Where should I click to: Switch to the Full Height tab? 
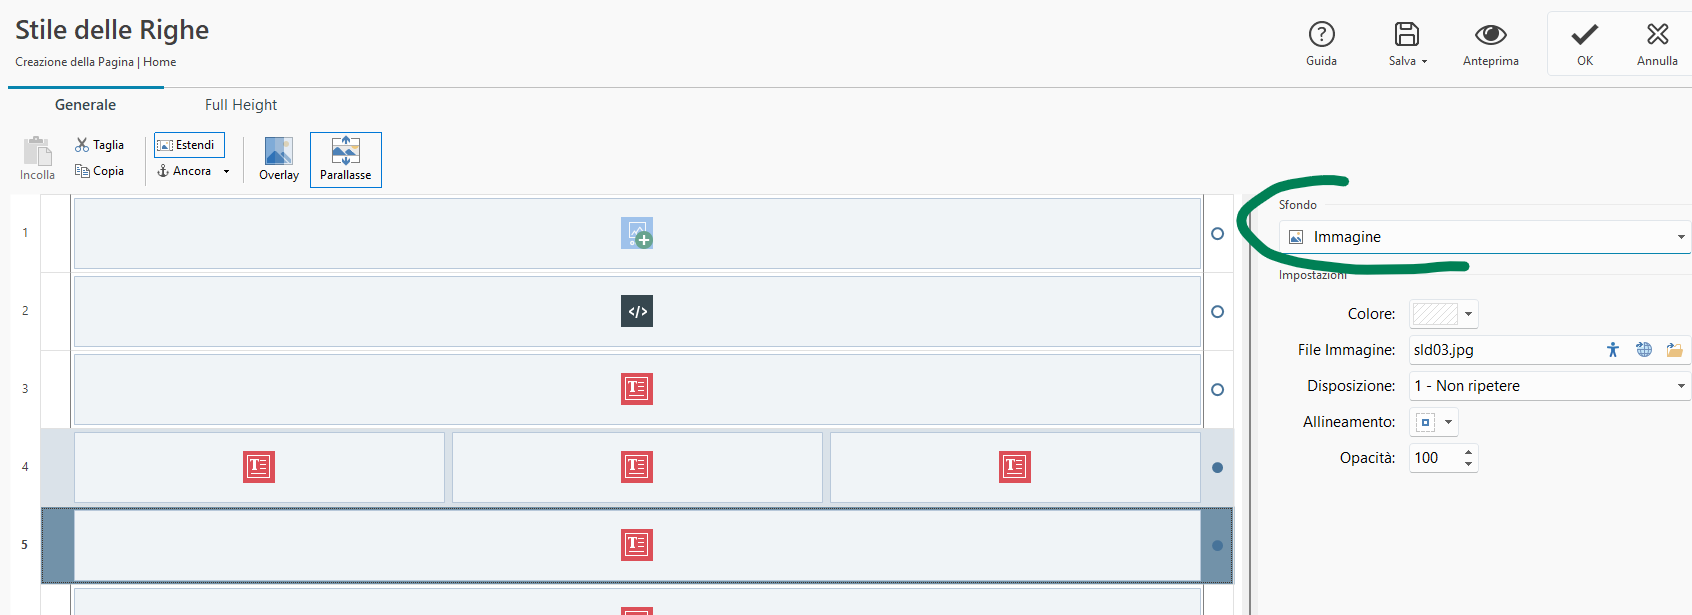point(241,105)
